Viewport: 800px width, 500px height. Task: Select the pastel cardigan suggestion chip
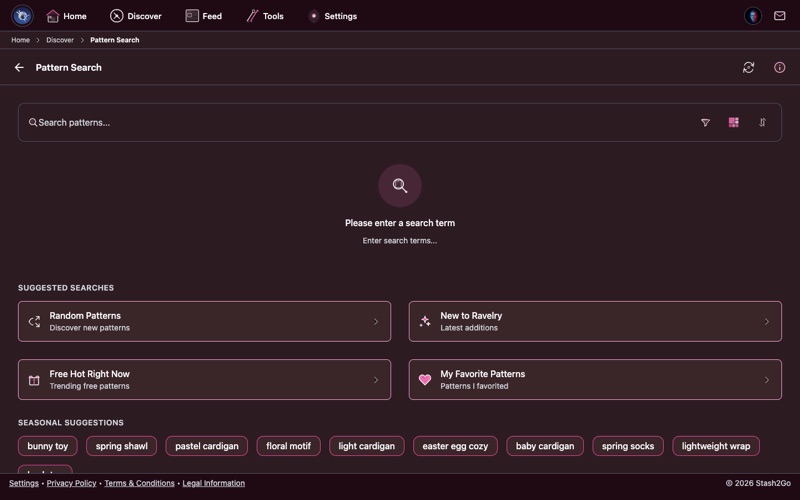206,446
